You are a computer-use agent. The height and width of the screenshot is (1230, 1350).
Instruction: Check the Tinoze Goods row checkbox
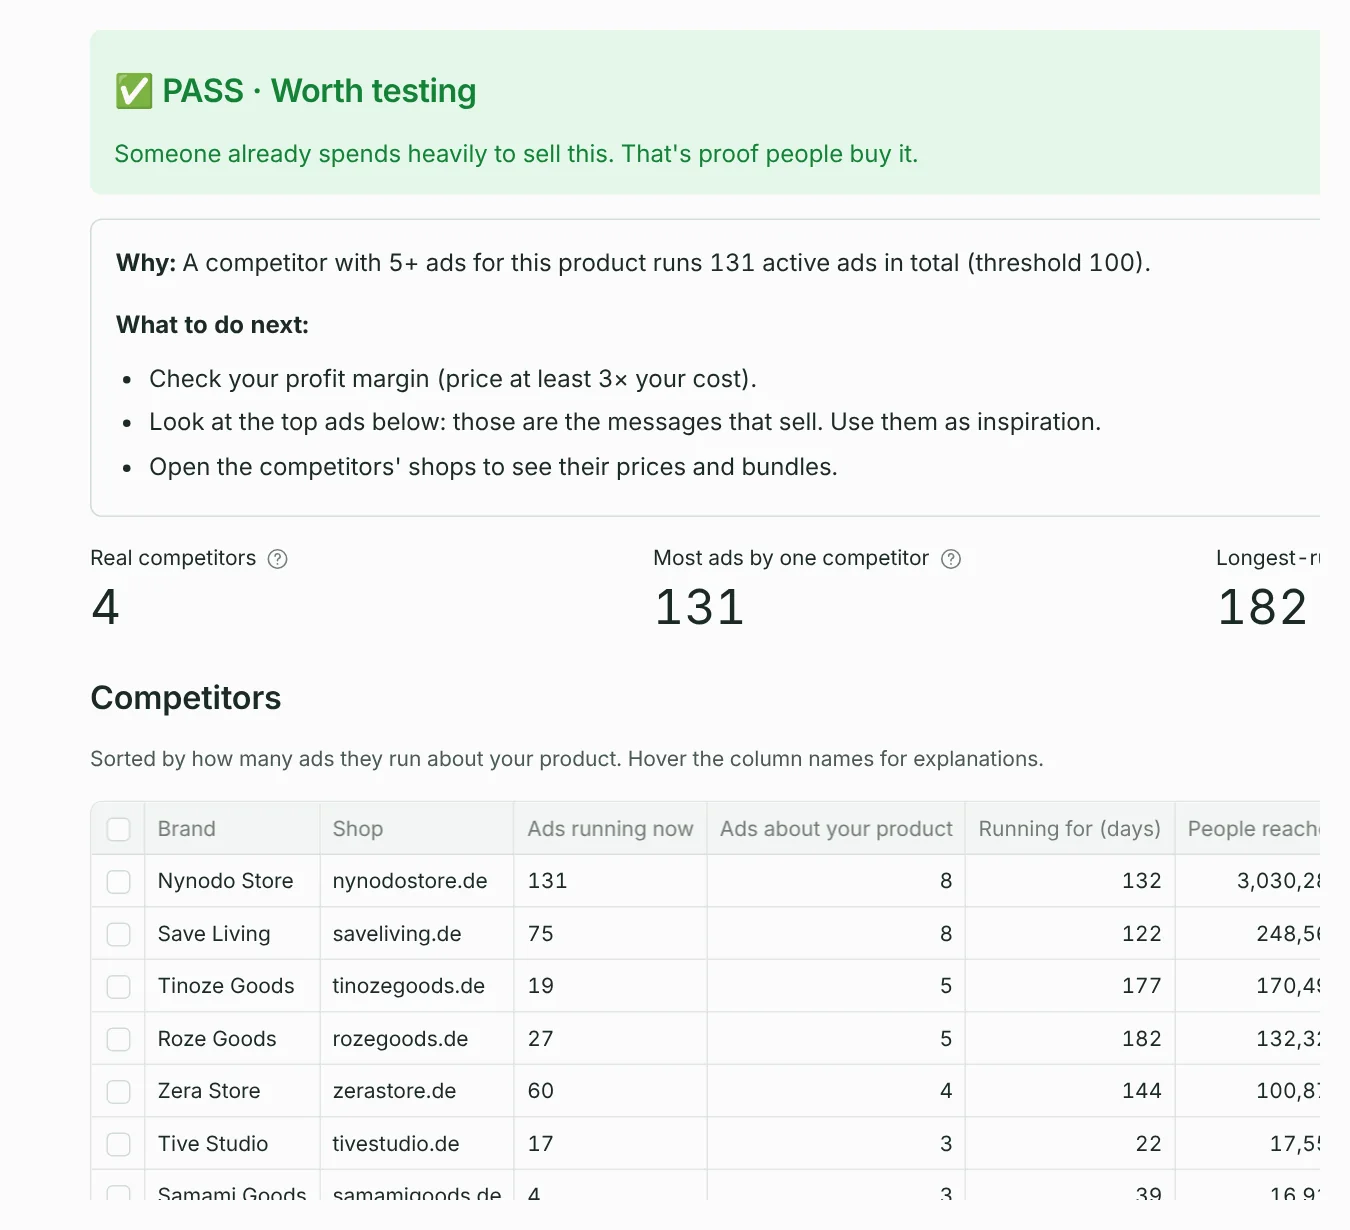click(x=118, y=986)
